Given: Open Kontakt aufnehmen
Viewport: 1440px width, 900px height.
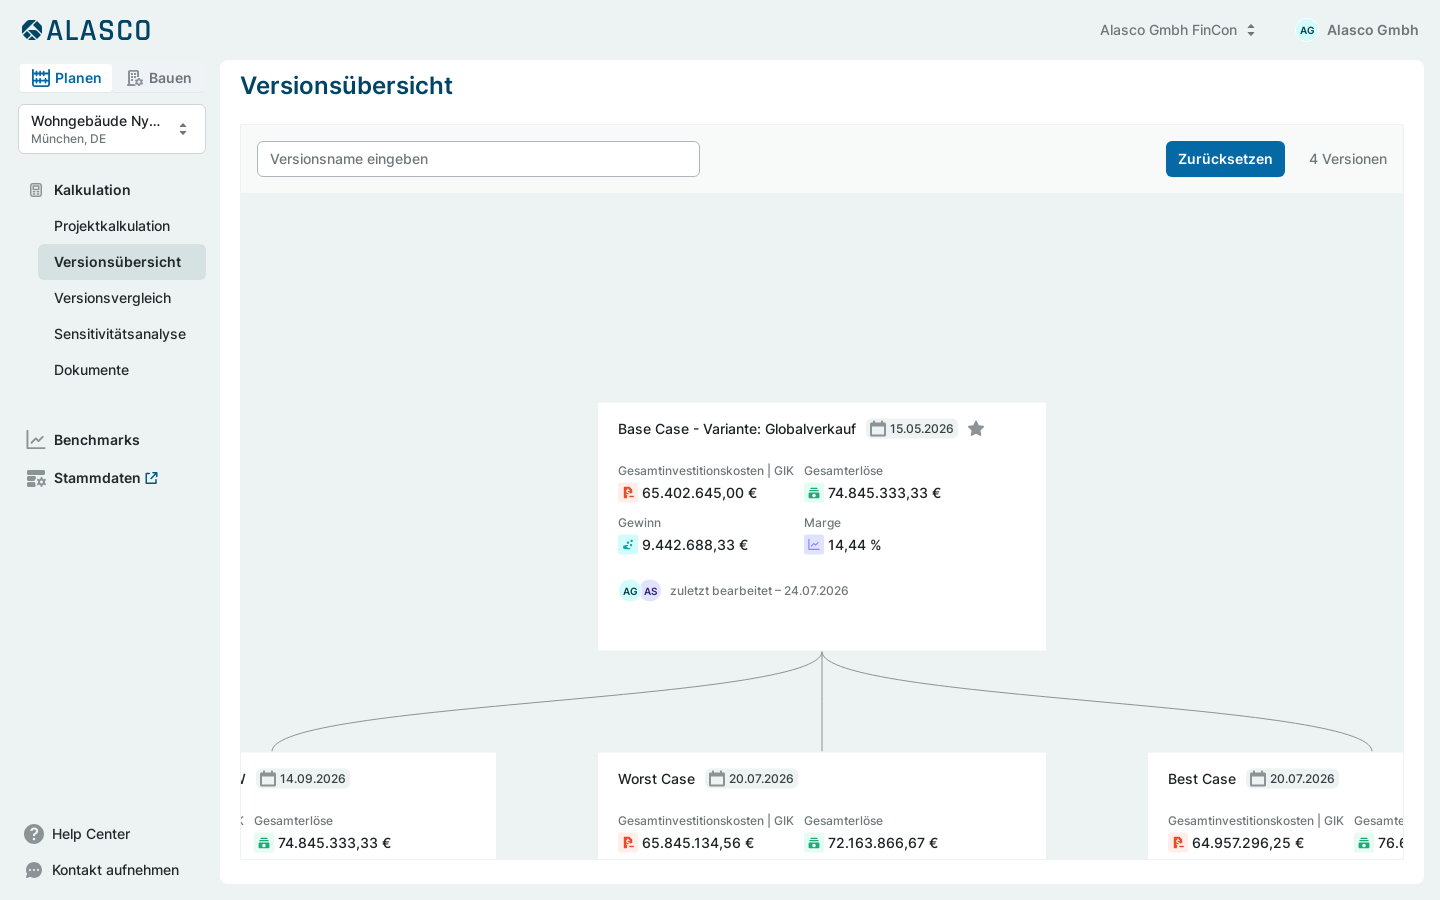Looking at the screenshot, I should (x=116, y=870).
